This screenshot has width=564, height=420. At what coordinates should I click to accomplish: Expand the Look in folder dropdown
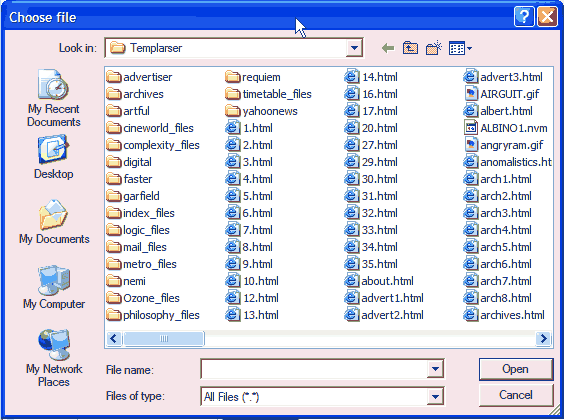pyautogui.click(x=354, y=48)
